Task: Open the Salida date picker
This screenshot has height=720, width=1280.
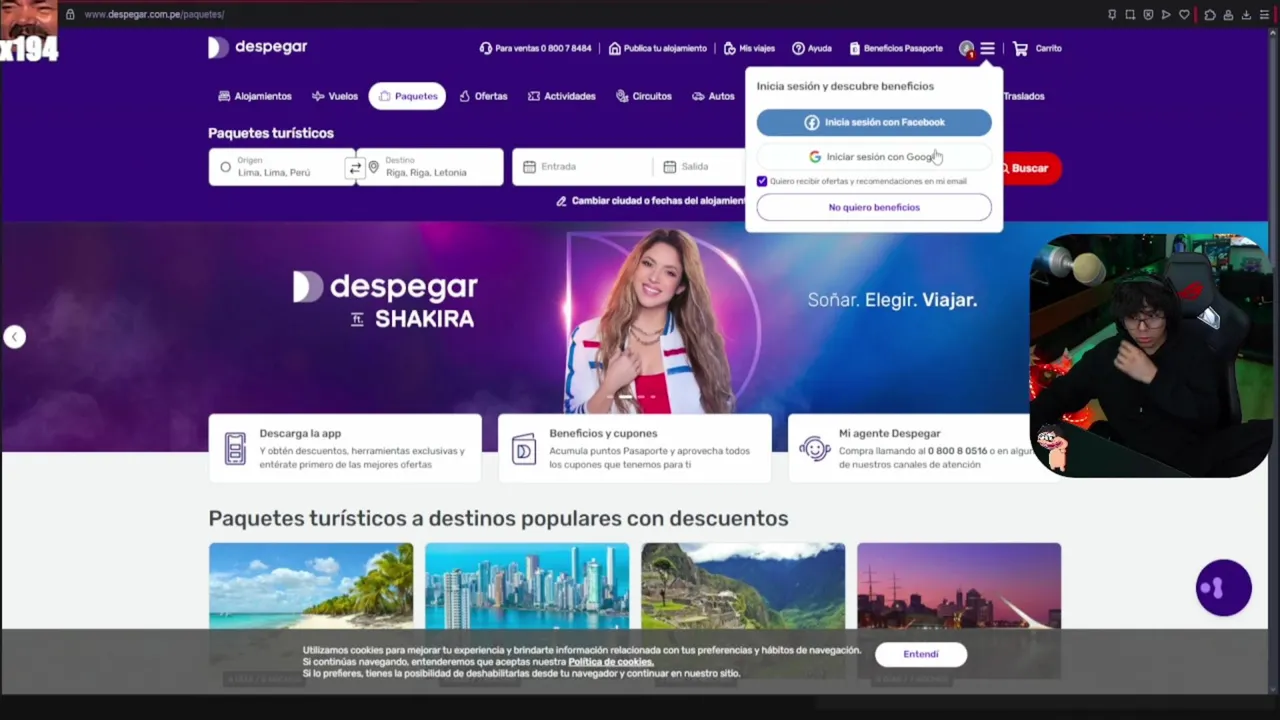Action: pos(700,167)
